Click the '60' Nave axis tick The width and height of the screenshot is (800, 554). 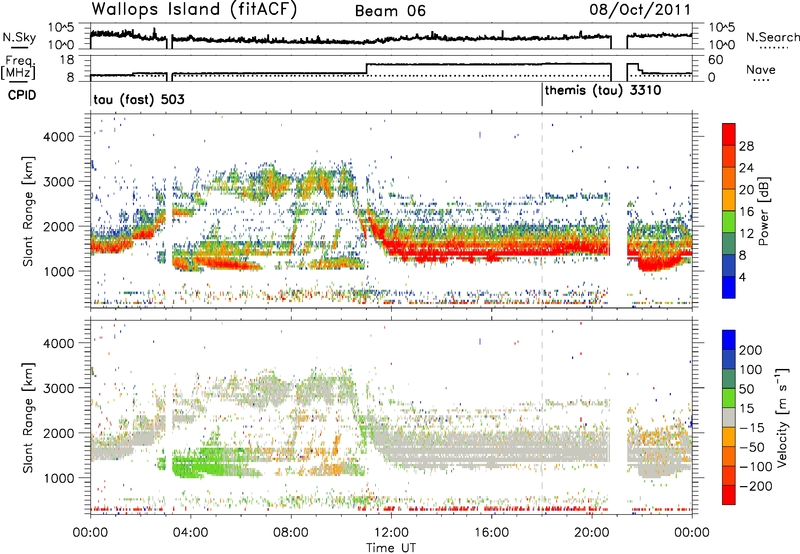tap(716, 60)
